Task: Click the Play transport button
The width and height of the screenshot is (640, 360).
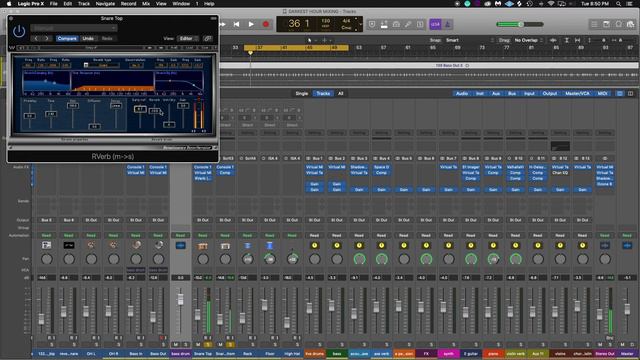Action: (x=251, y=24)
